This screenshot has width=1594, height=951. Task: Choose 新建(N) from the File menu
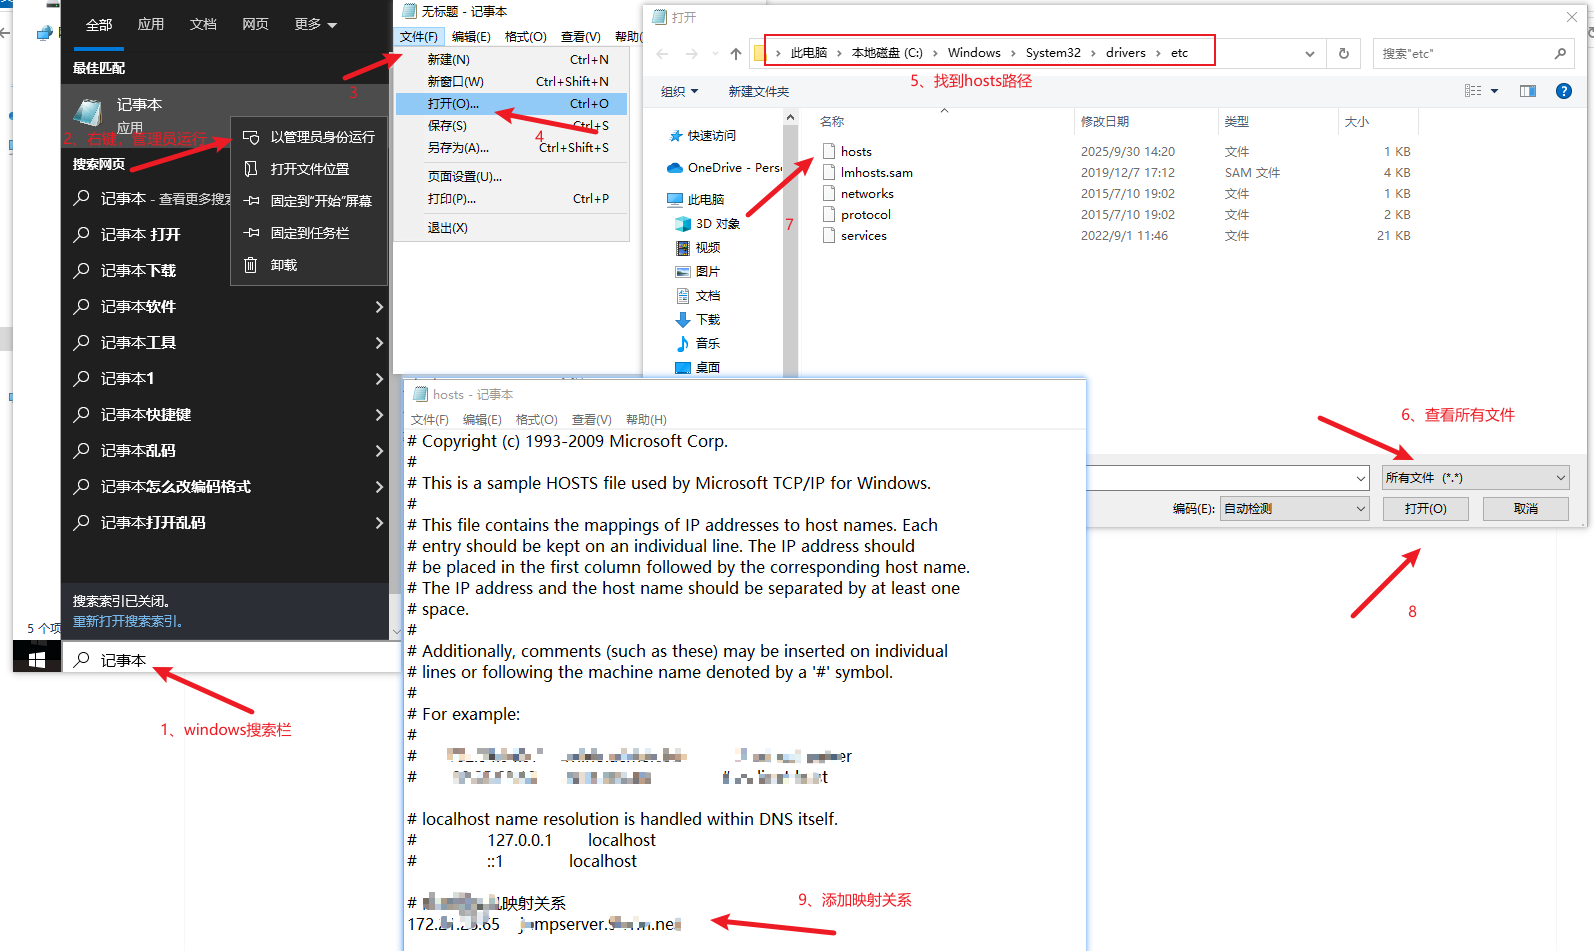pyautogui.click(x=512, y=60)
